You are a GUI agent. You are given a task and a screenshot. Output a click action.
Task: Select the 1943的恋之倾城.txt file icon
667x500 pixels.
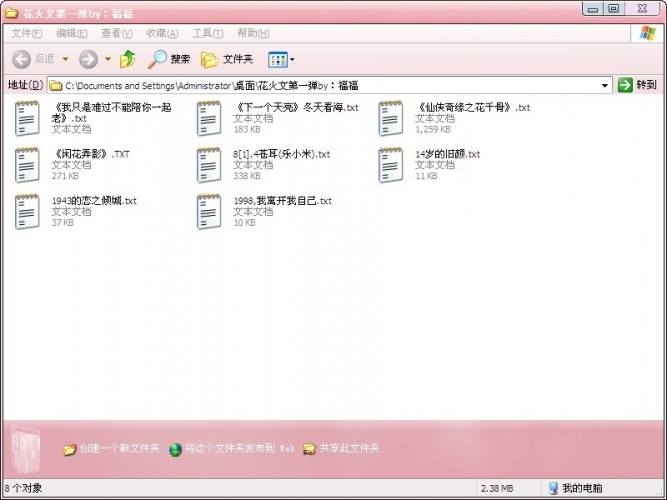pyautogui.click(x=27, y=211)
